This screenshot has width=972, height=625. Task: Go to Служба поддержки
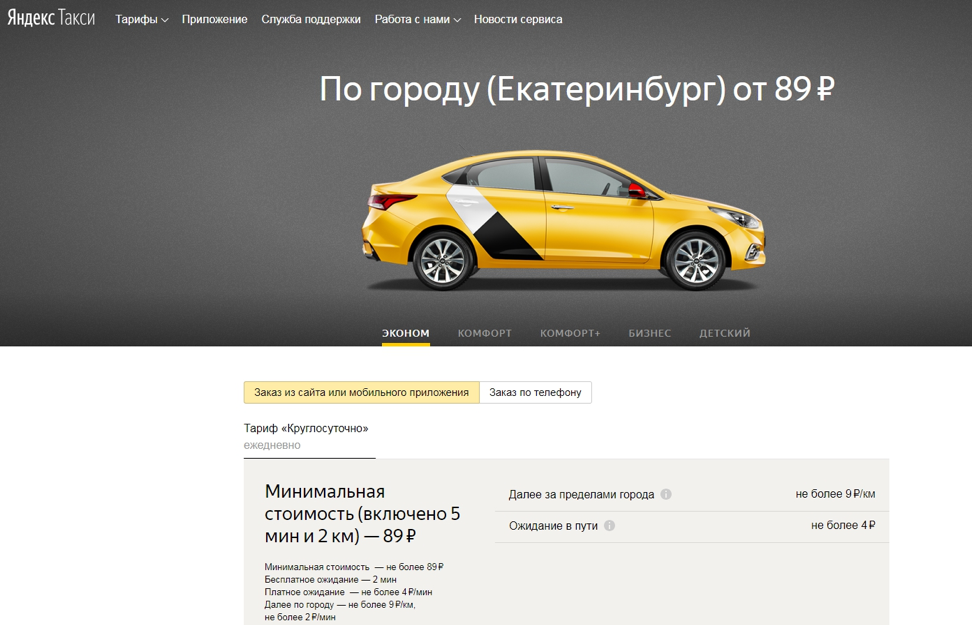click(311, 19)
